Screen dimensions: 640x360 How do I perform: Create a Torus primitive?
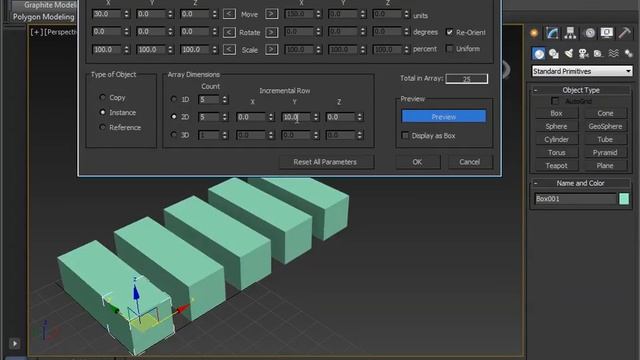click(556, 152)
